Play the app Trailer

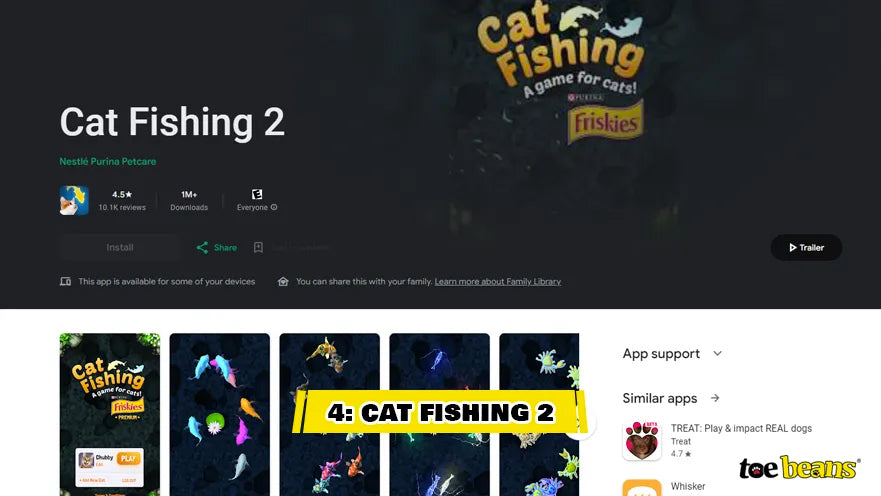click(806, 247)
